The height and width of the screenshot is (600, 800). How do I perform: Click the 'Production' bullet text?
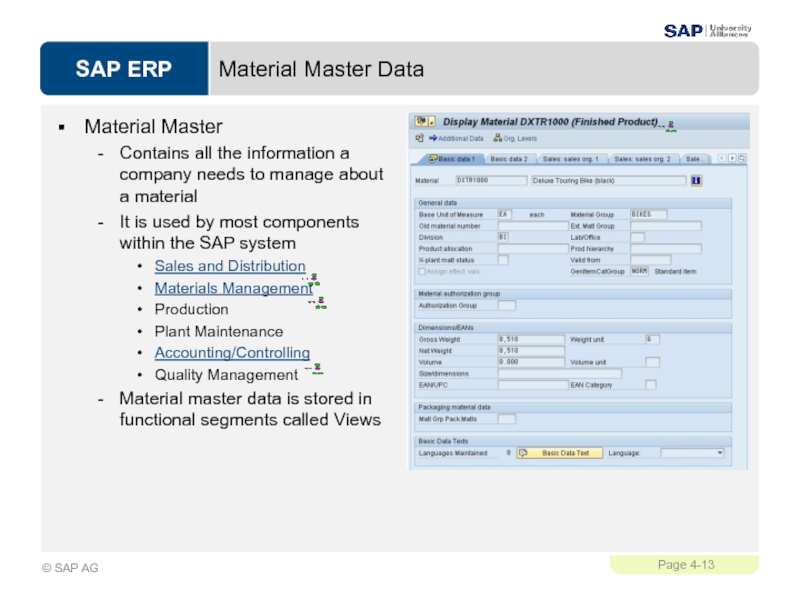(x=191, y=310)
